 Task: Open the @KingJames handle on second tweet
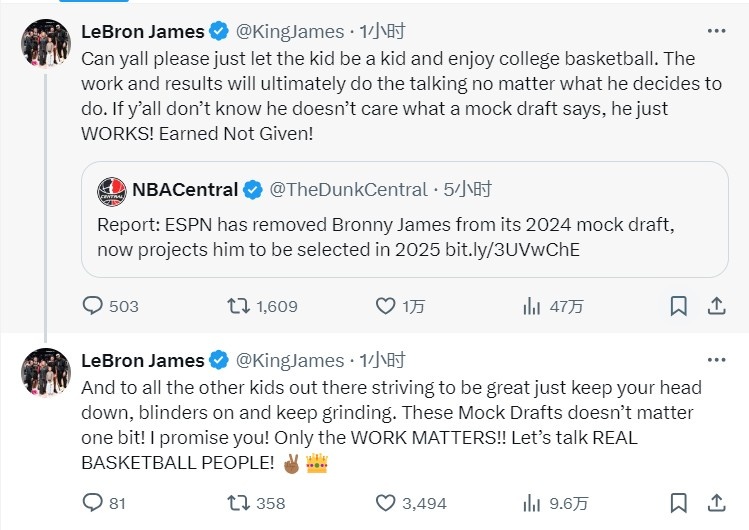click(289, 360)
